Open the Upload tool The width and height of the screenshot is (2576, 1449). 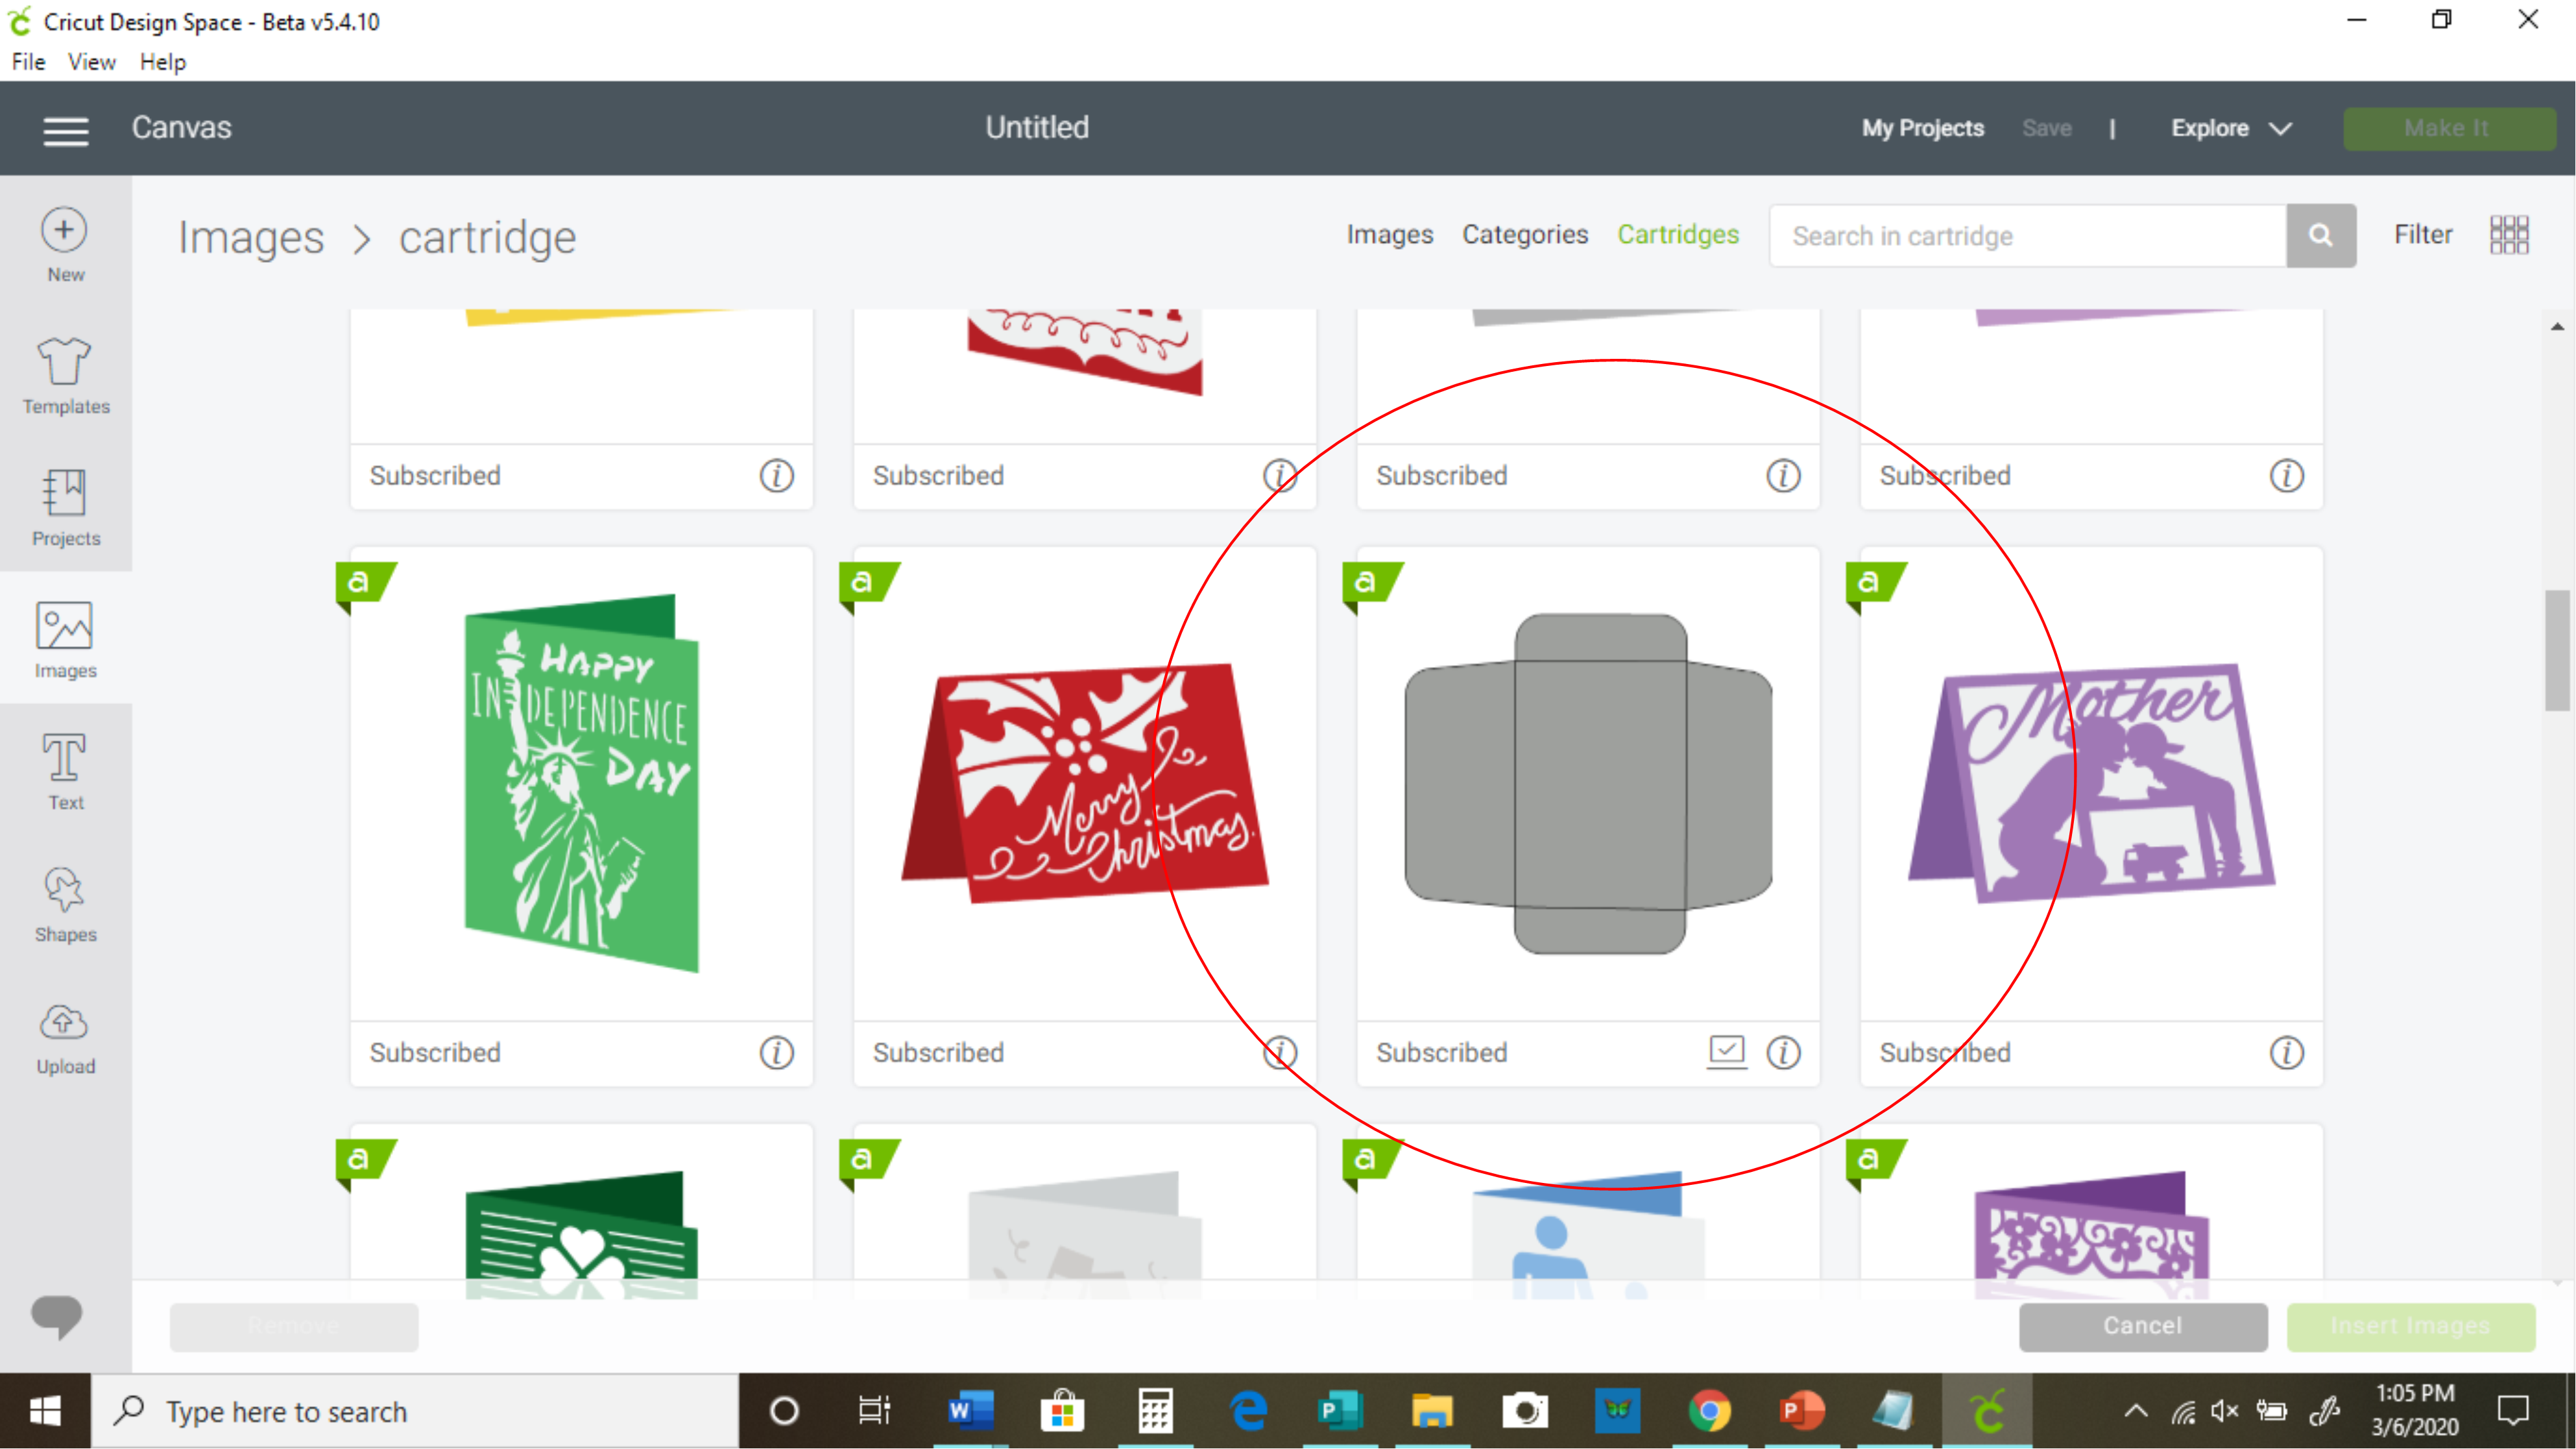(x=65, y=1037)
